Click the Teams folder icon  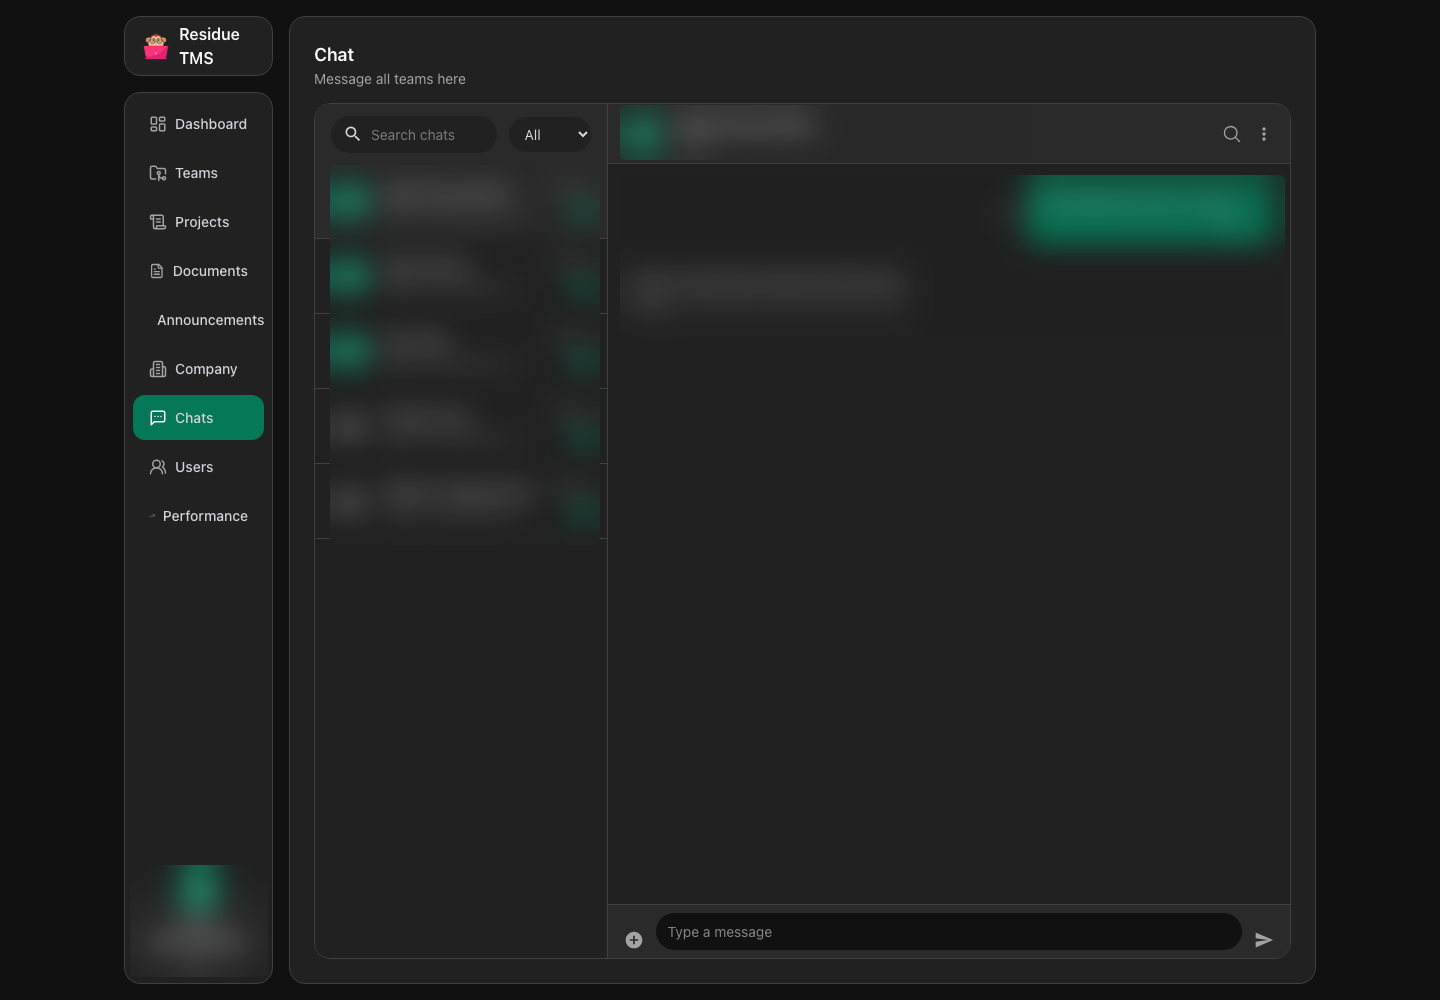coord(158,173)
